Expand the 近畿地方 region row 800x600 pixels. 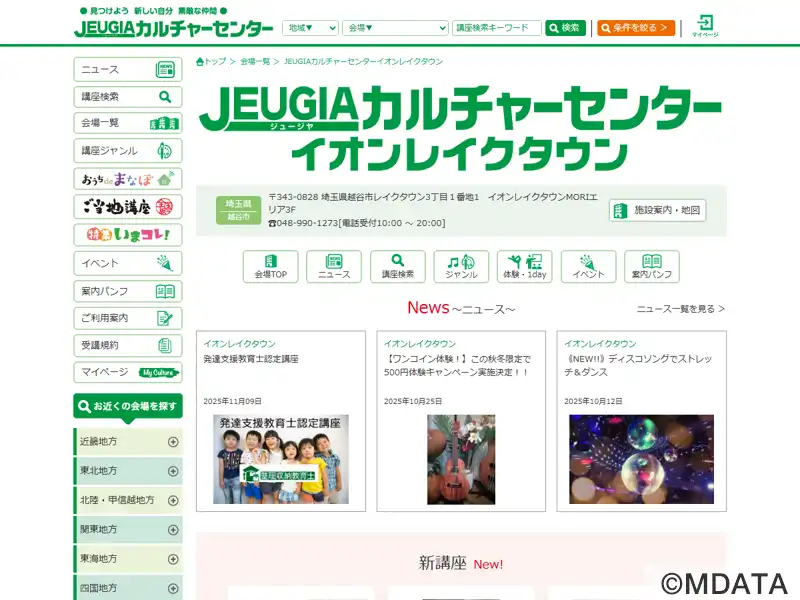[x=128, y=441]
